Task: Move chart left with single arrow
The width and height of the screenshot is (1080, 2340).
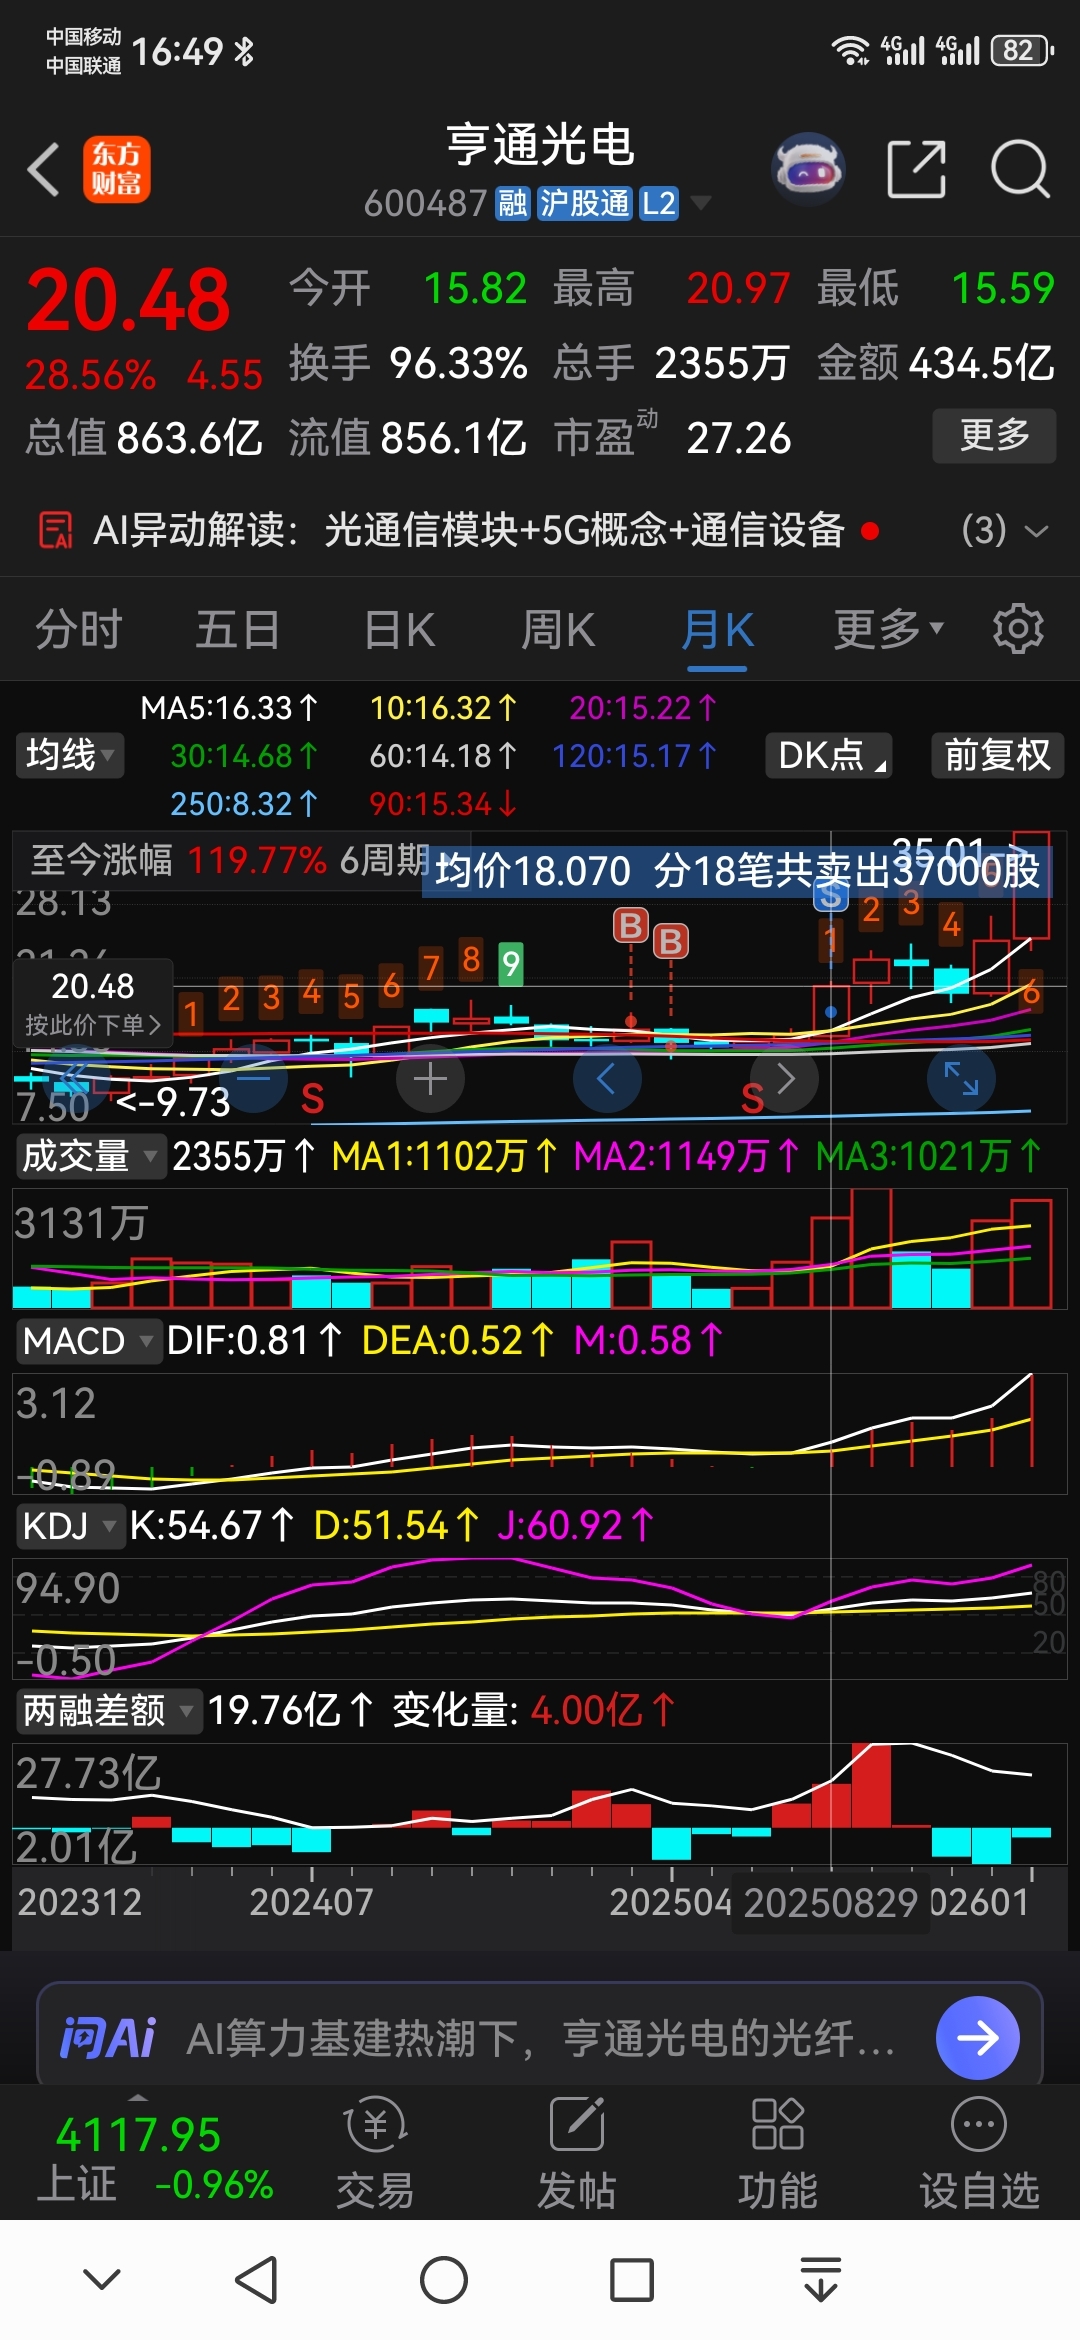Action: click(606, 1079)
